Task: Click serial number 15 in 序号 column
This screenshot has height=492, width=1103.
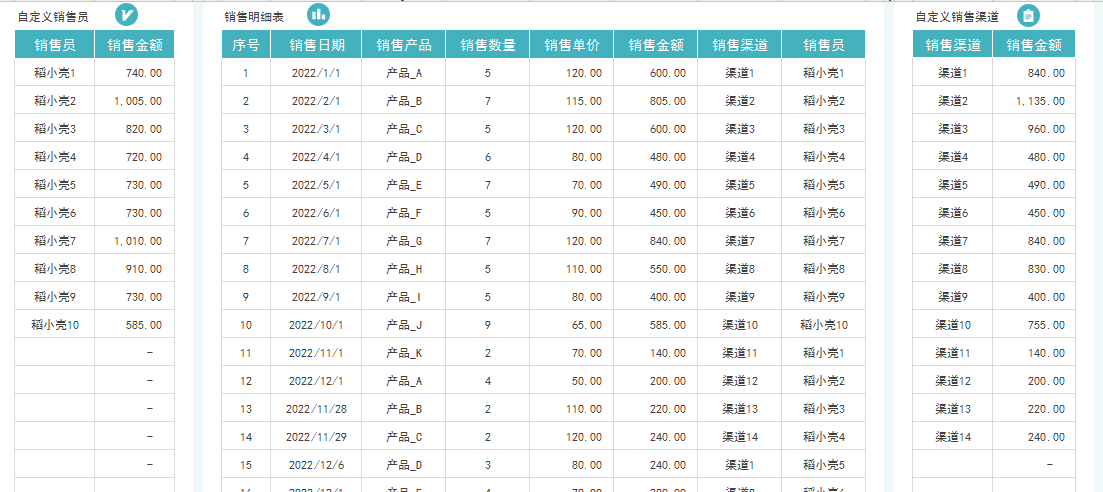Action: point(246,465)
